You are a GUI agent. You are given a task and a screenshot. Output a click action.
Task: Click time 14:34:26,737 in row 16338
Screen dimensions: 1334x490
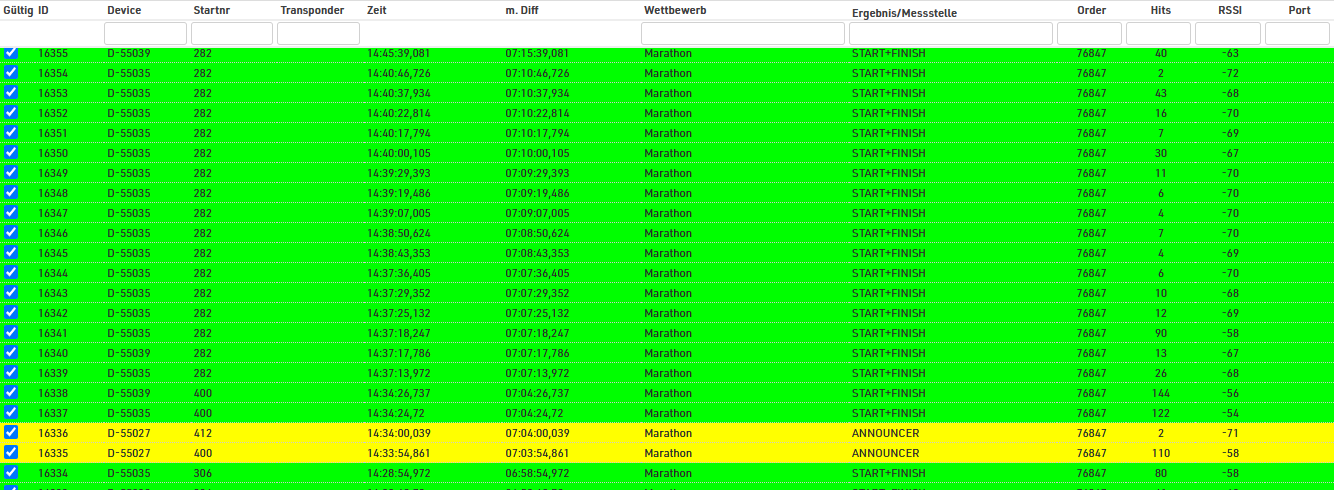(x=399, y=393)
